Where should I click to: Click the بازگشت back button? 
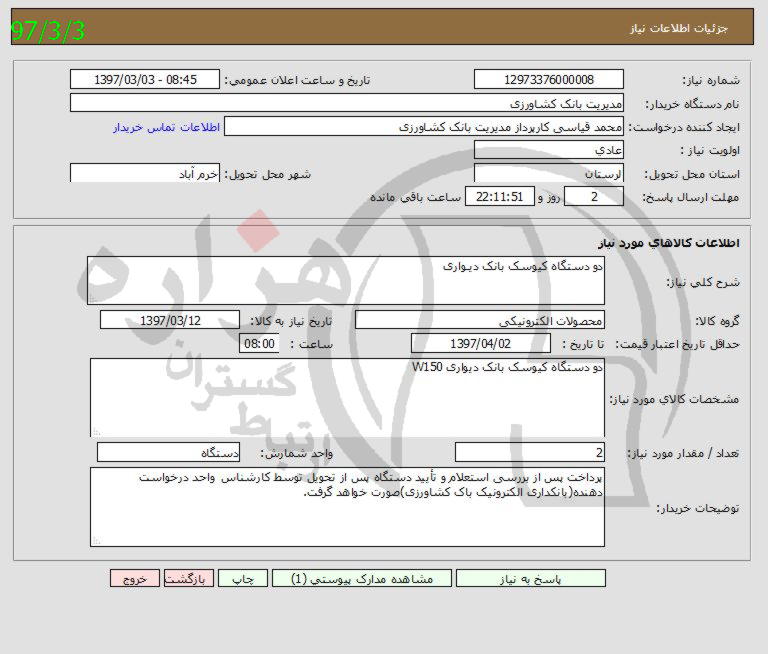click(187, 579)
